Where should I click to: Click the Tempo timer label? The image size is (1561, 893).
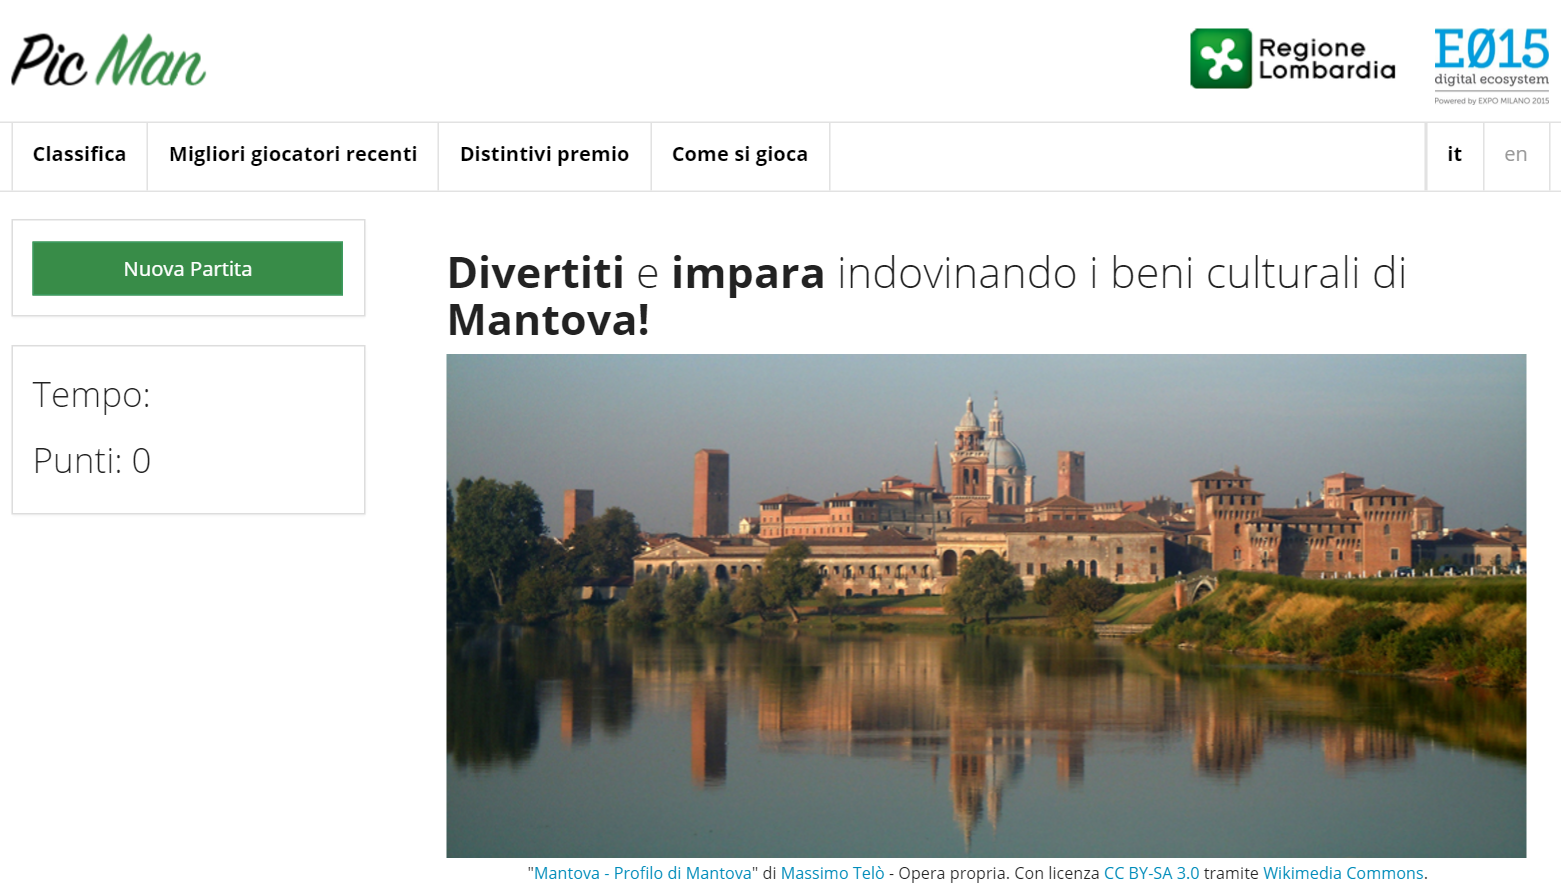[x=91, y=395]
